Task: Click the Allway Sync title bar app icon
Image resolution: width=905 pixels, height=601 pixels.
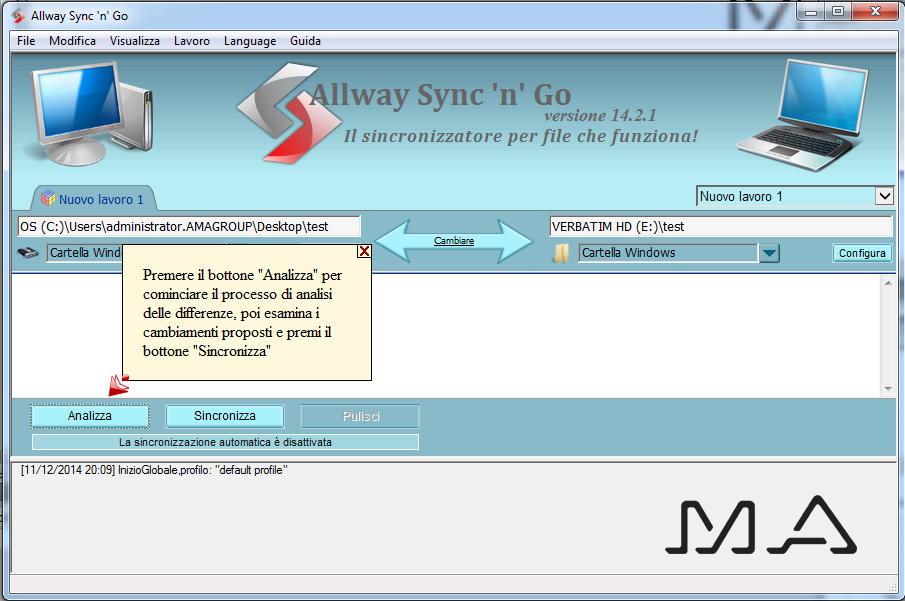Action: coord(19,16)
